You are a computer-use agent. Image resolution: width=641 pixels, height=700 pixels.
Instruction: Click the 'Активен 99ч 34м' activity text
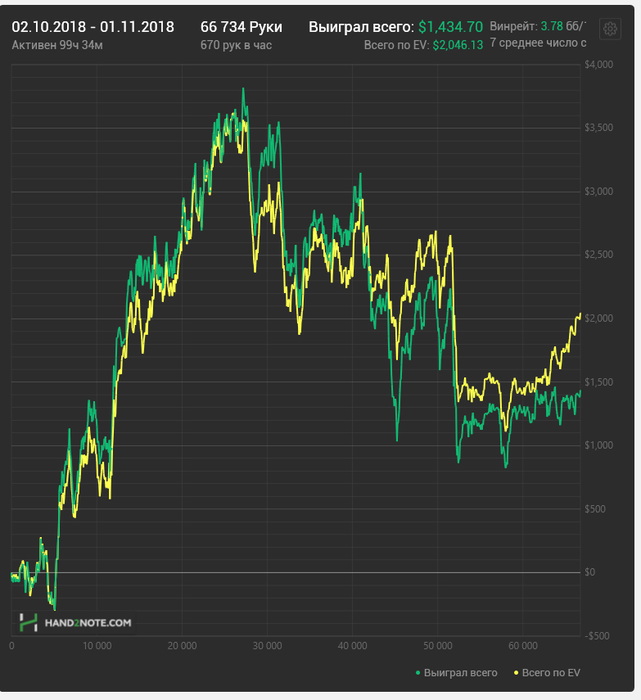pyautogui.click(x=57, y=45)
